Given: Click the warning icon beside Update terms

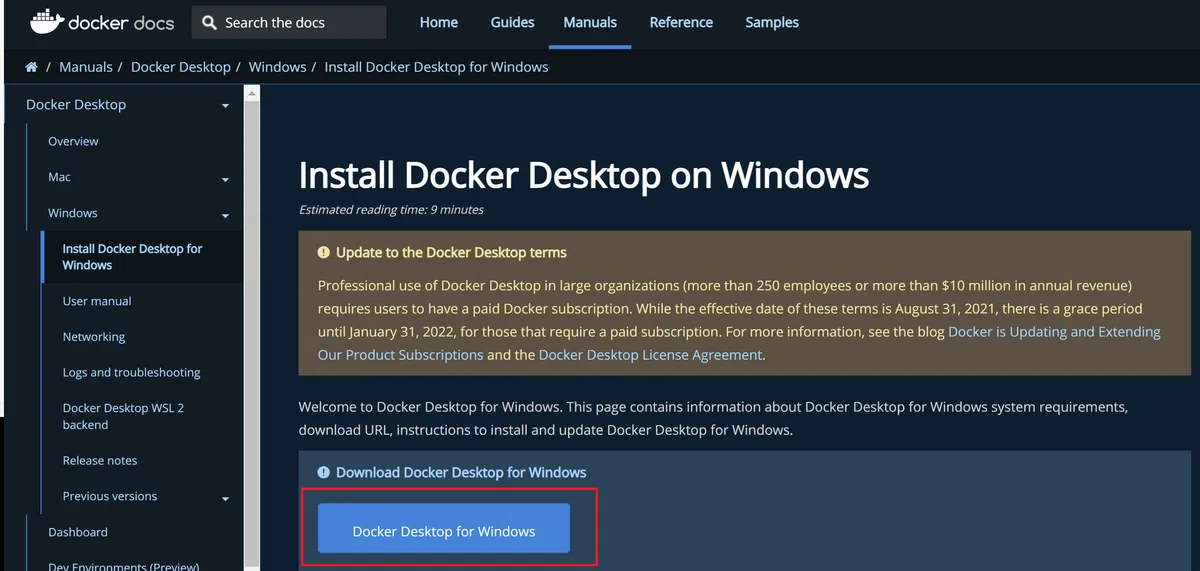Looking at the screenshot, I should (324, 252).
